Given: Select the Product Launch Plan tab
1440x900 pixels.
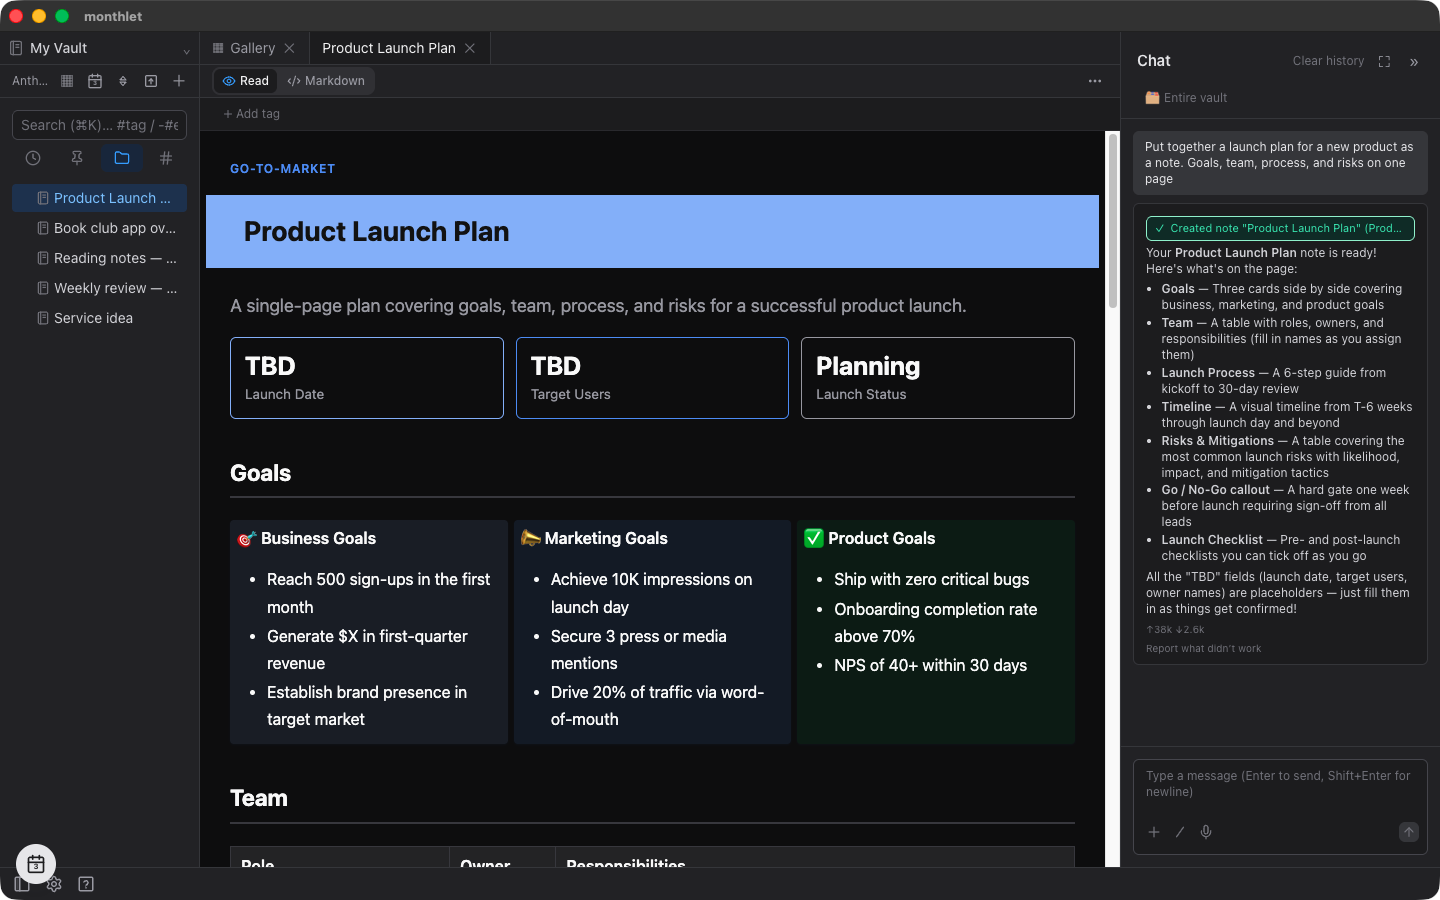Looking at the screenshot, I should click(x=388, y=48).
